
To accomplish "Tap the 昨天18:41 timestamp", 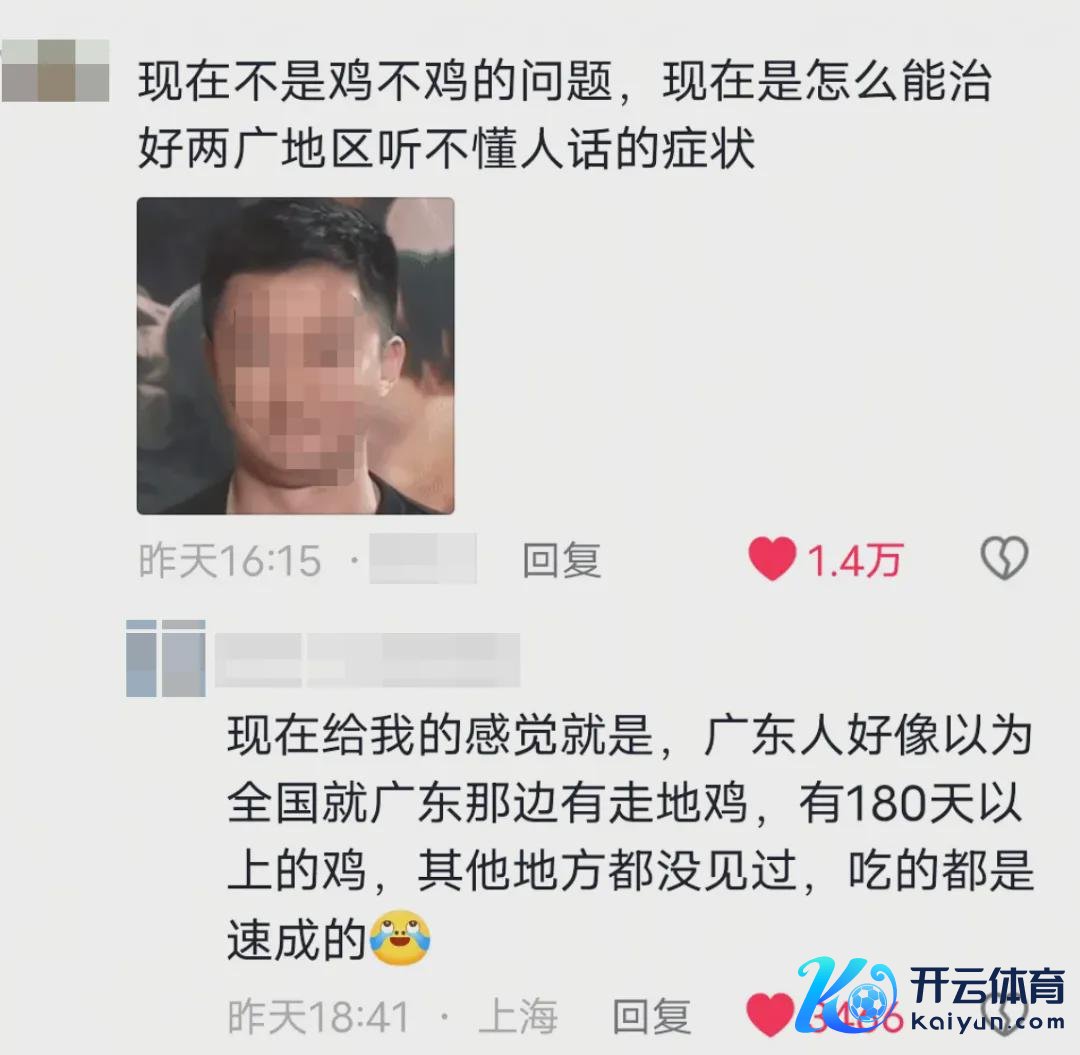I will point(319,1016).
